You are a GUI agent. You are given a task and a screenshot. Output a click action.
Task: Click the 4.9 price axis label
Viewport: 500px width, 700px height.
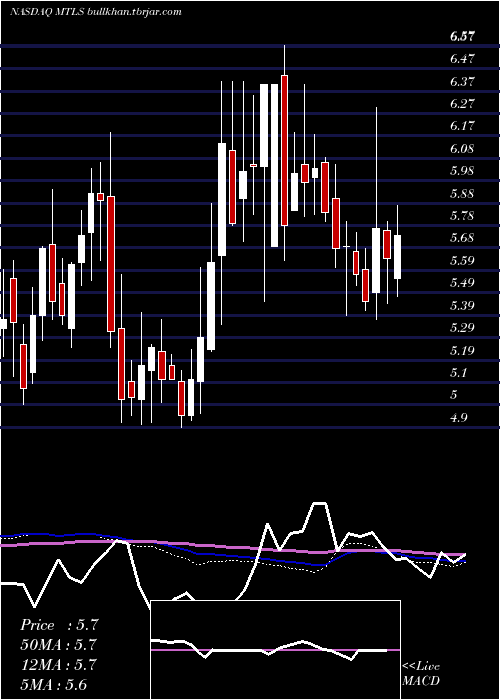[459, 418]
